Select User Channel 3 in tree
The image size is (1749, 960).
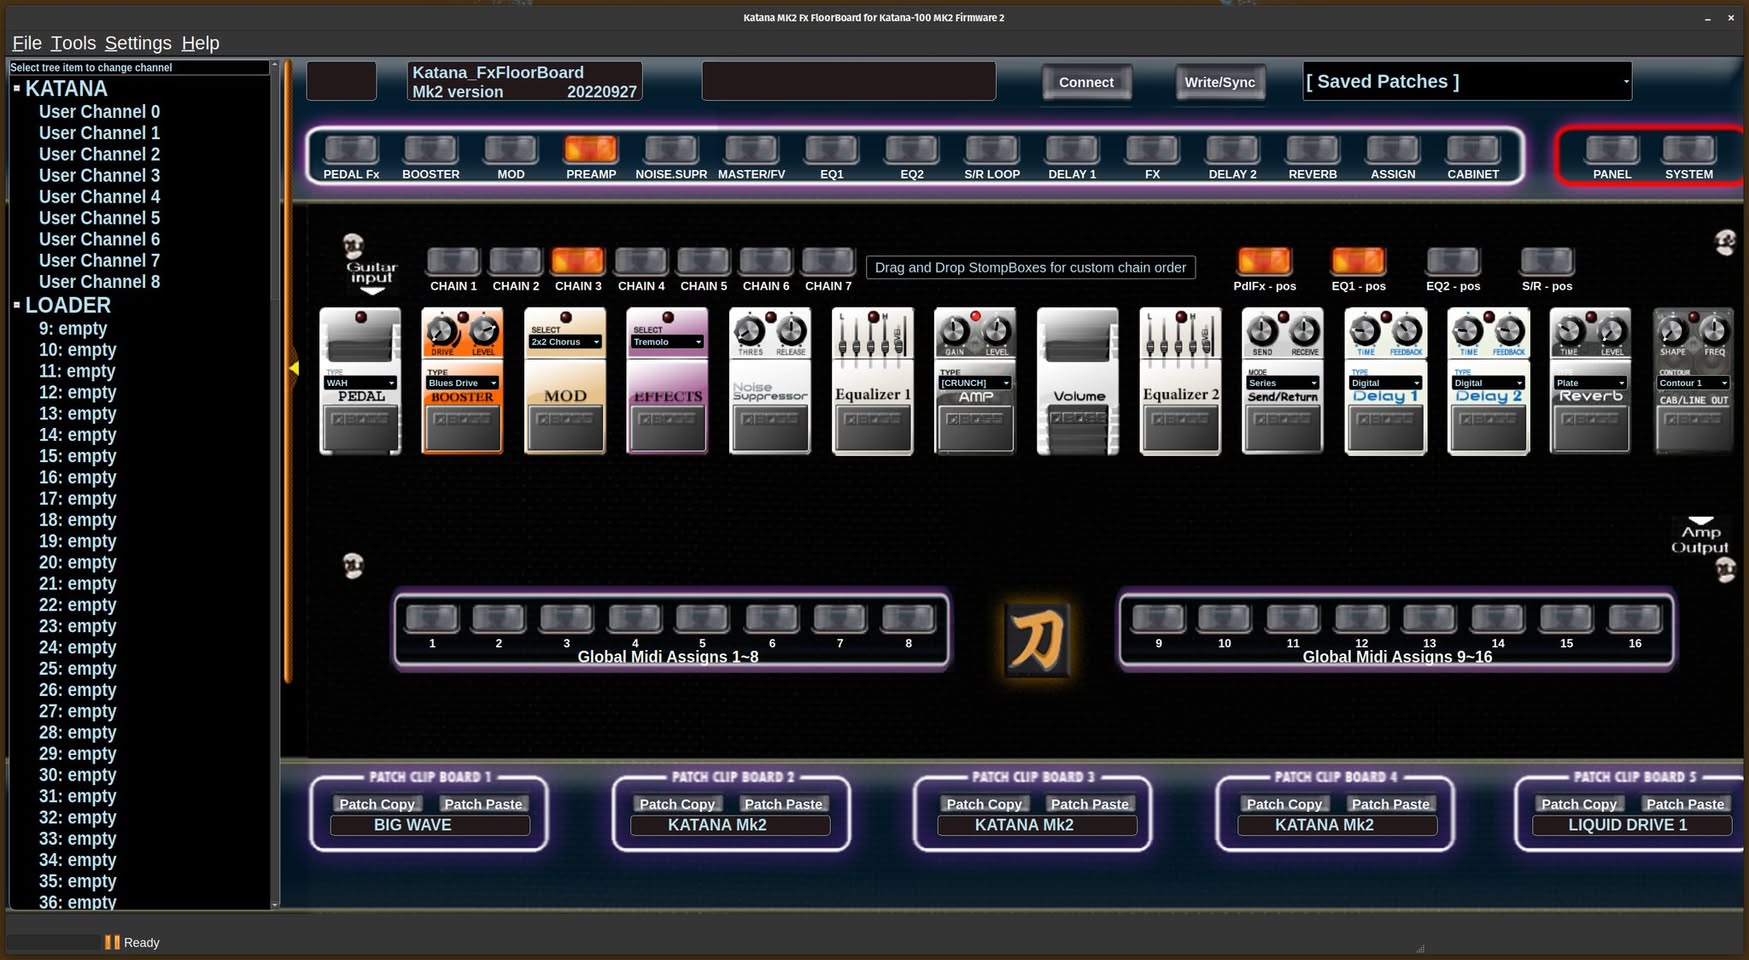pyautogui.click(x=99, y=176)
